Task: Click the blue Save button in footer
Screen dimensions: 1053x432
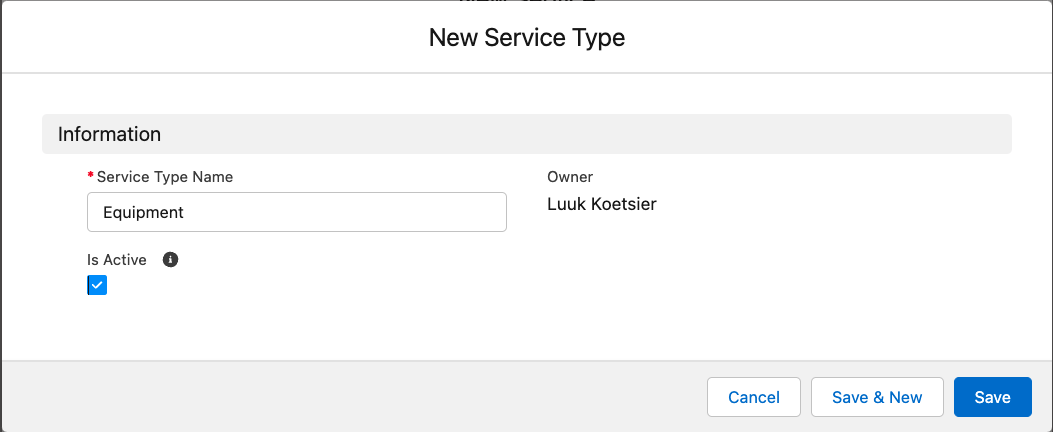Action: point(992,397)
